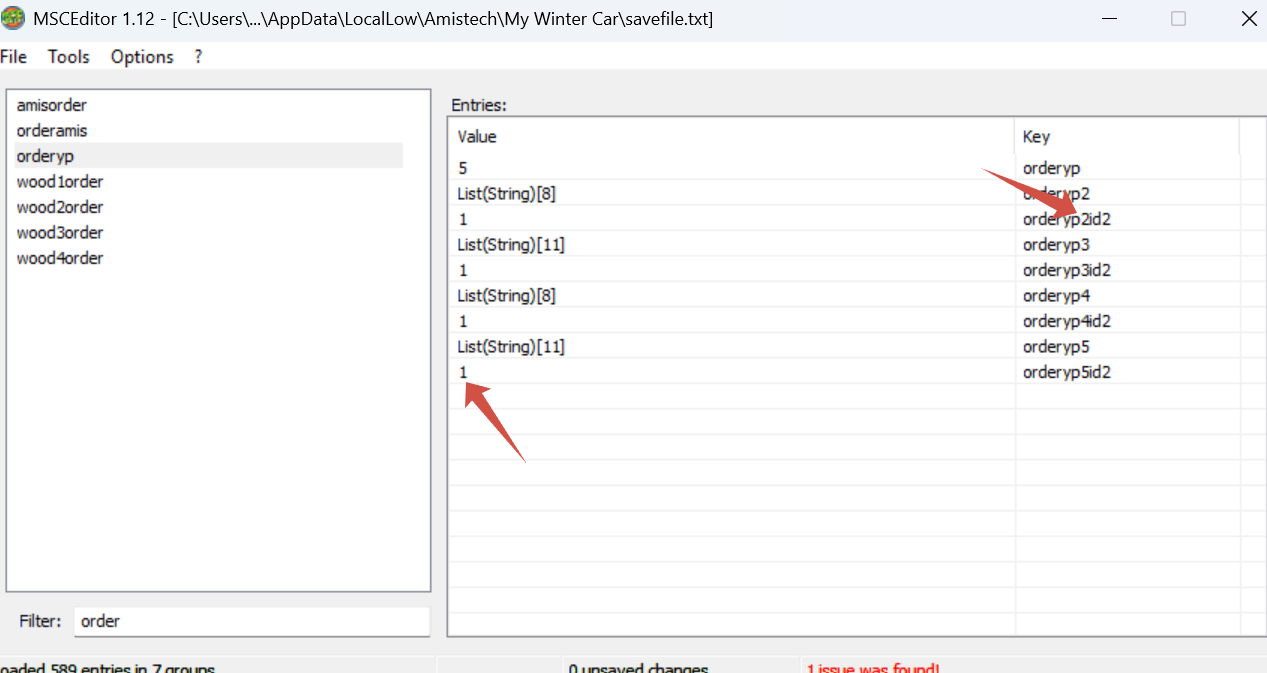
Task: Select the wood4order group
Action: click(x=60, y=258)
